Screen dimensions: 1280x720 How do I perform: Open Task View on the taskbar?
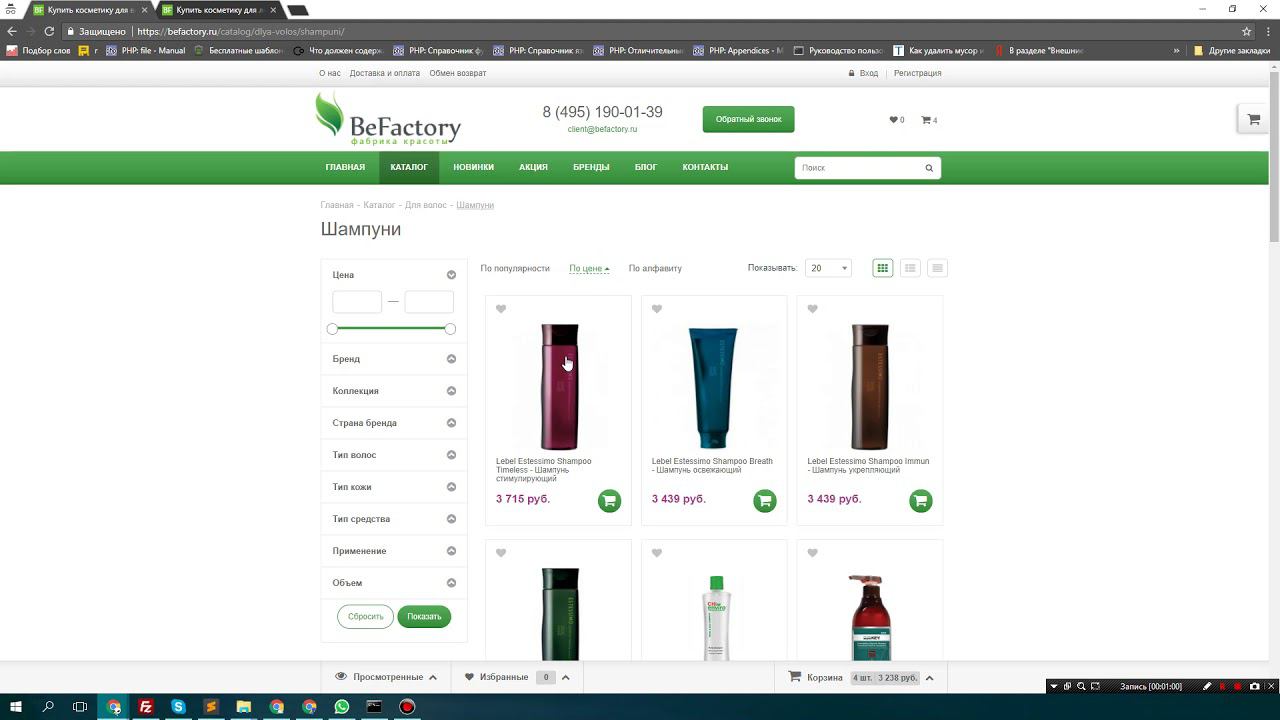[80, 707]
